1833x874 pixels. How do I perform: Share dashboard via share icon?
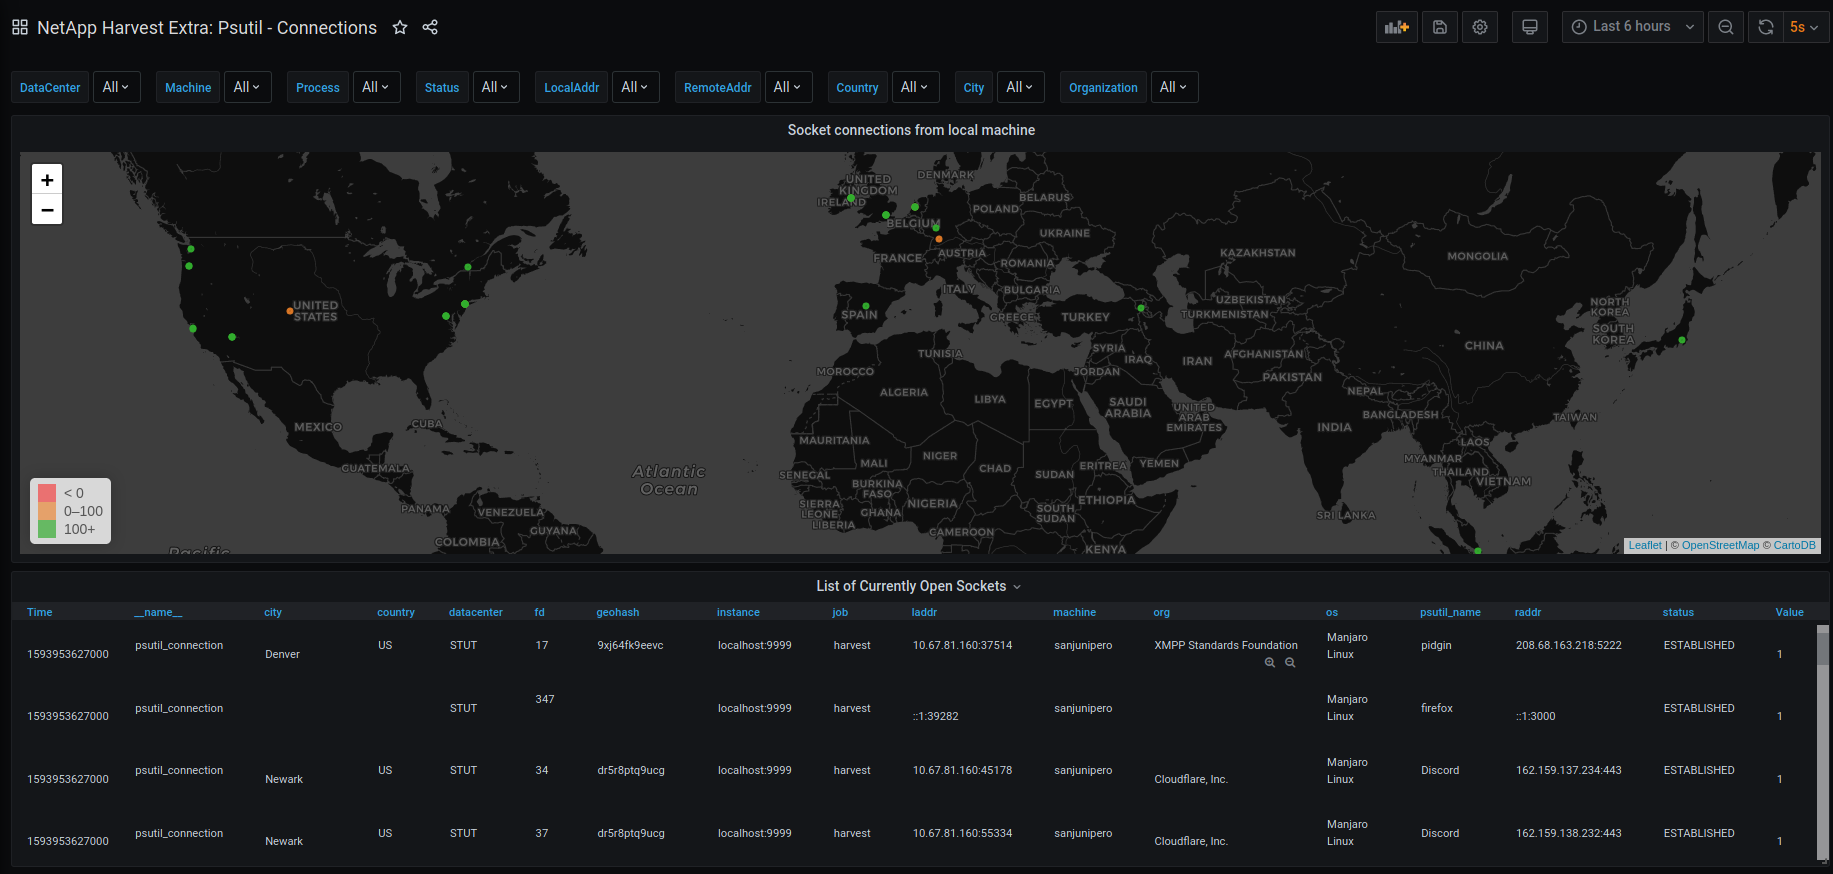(430, 27)
